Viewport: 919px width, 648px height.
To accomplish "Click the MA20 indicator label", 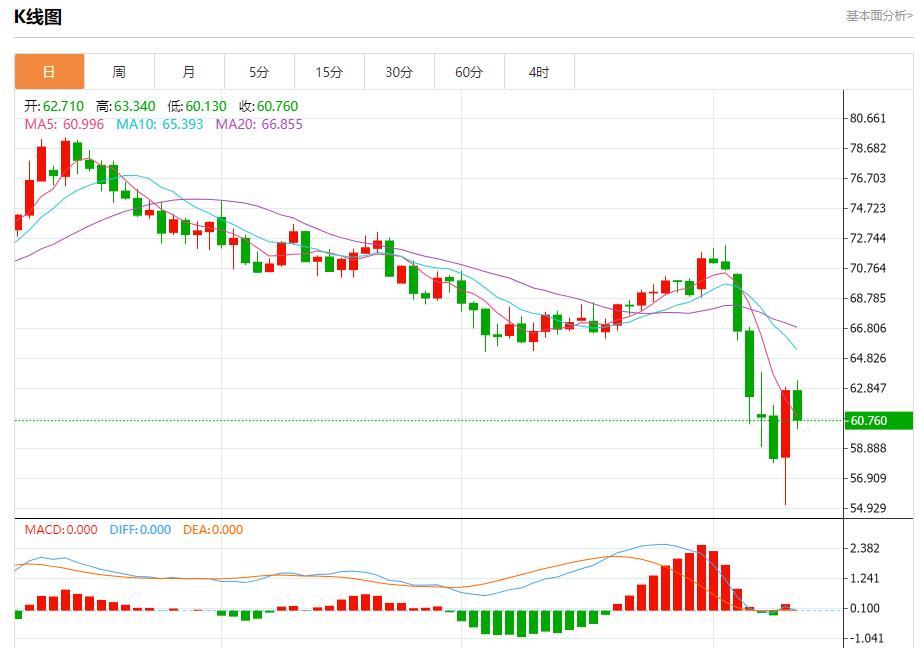I will [x=259, y=124].
